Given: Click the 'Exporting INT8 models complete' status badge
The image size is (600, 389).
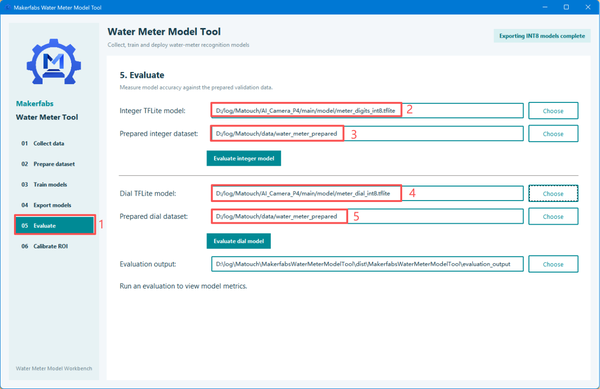Looking at the screenshot, I should [542, 36].
